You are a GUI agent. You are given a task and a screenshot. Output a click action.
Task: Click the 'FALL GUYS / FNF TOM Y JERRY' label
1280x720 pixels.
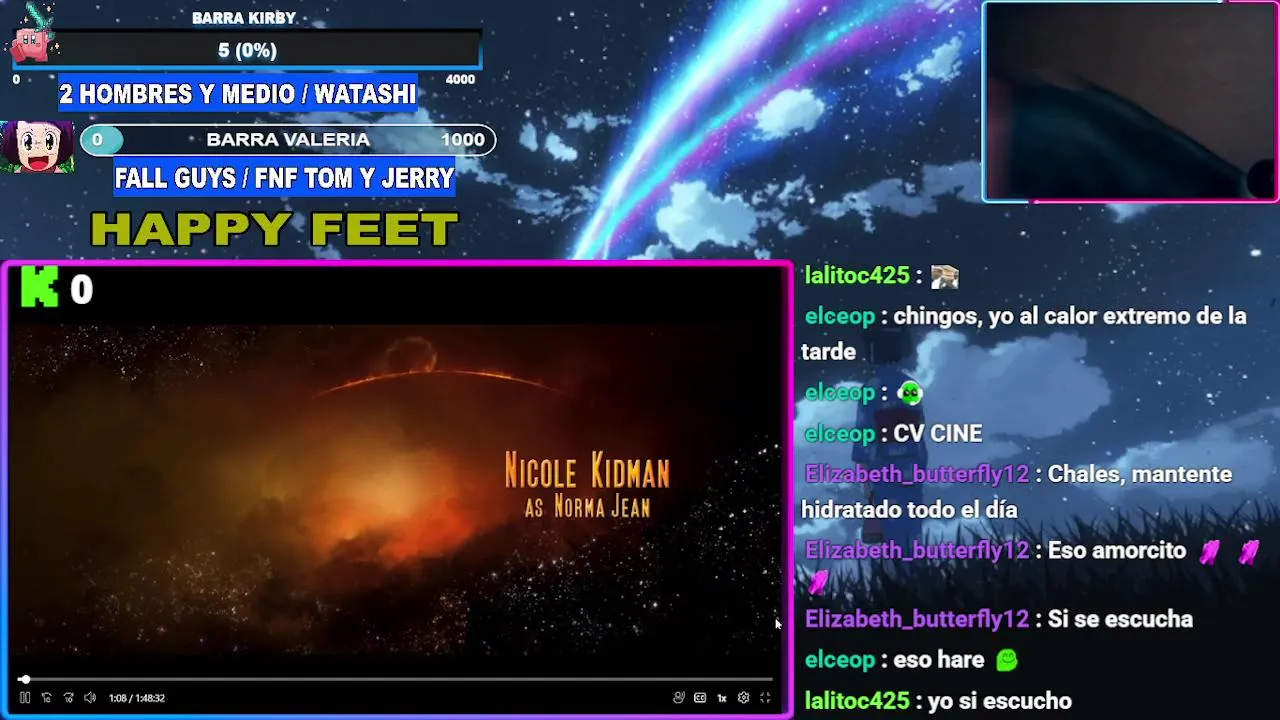284,178
